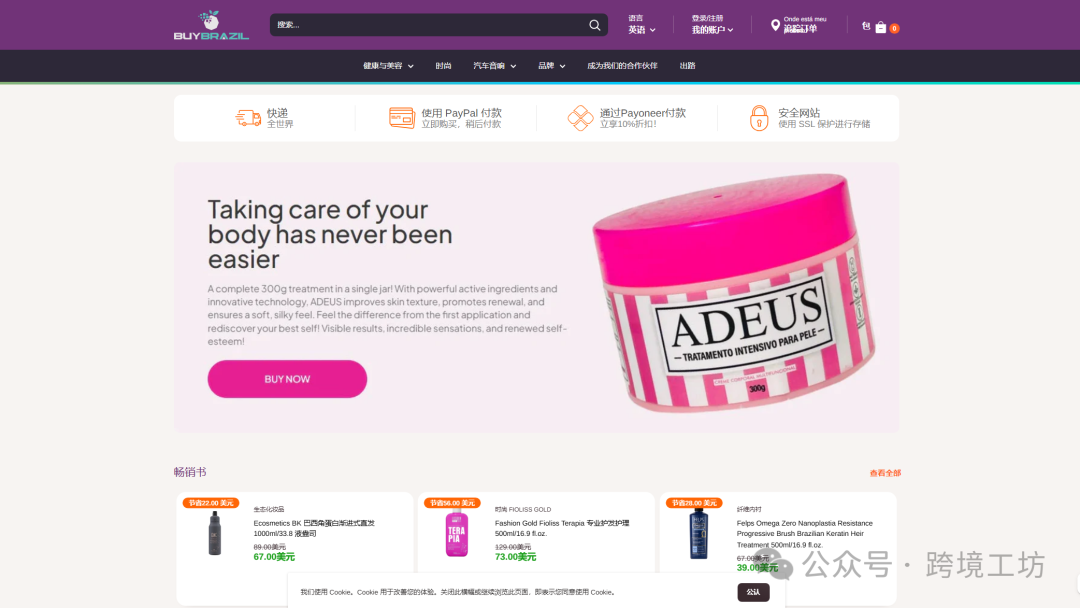Accept cookies with the dark button

[753, 592]
